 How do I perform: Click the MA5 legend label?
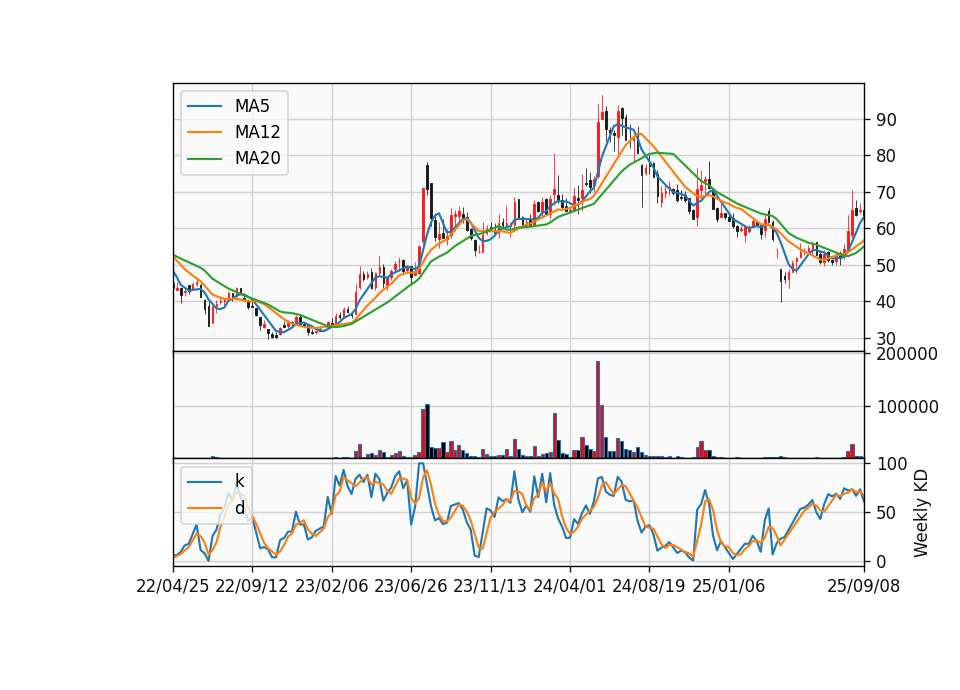[252, 106]
